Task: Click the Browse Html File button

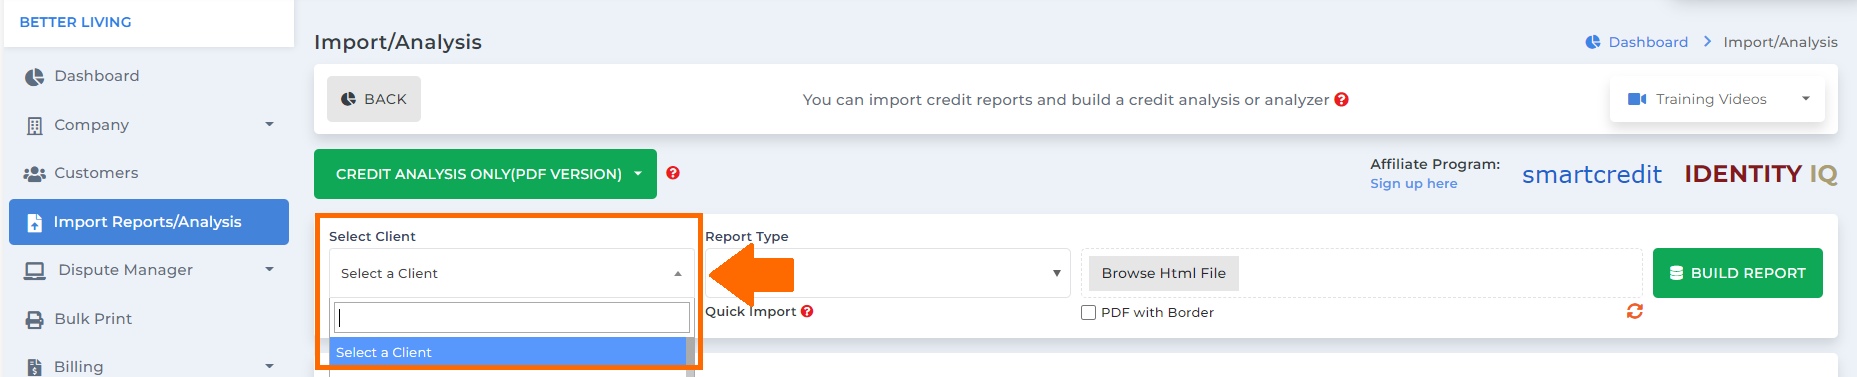Action: point(1164,273)
